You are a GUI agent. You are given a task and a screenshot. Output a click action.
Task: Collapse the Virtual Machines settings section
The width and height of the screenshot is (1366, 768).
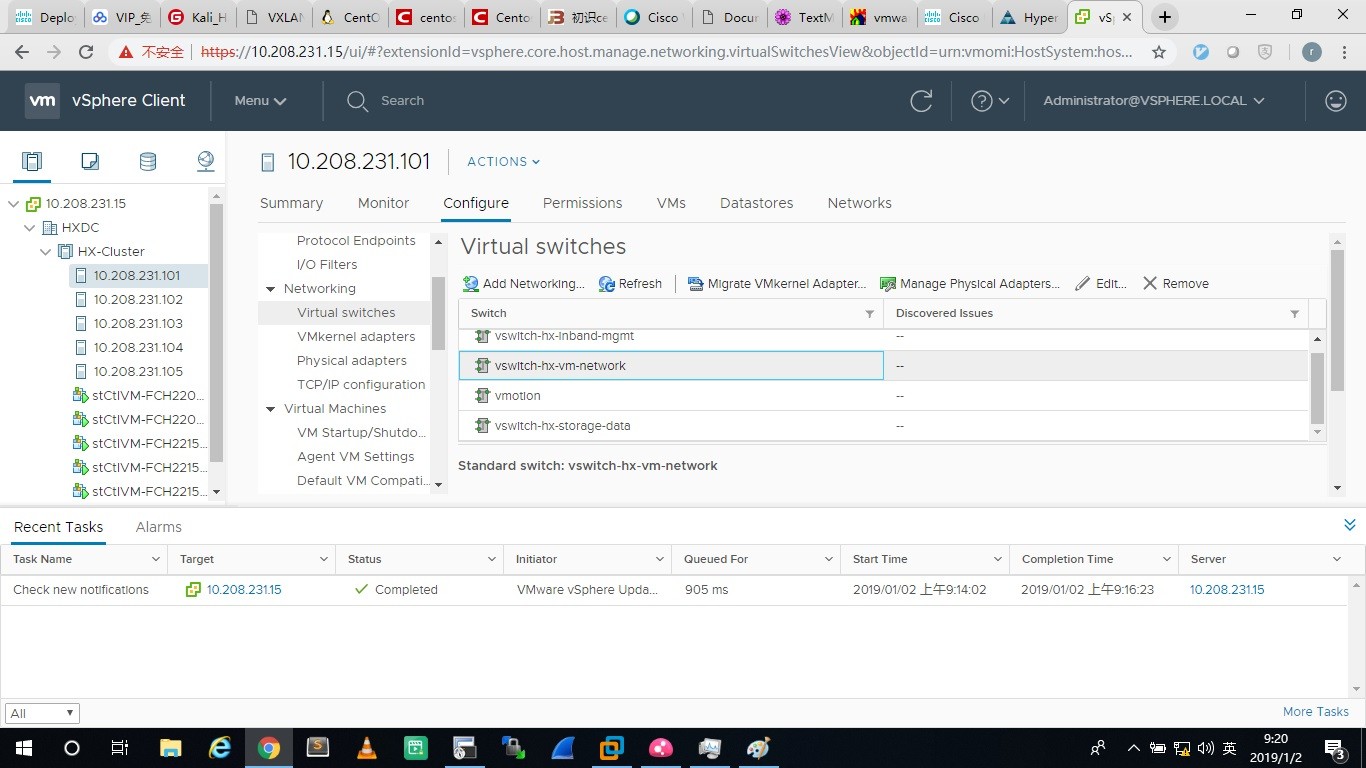pos(270,408)
